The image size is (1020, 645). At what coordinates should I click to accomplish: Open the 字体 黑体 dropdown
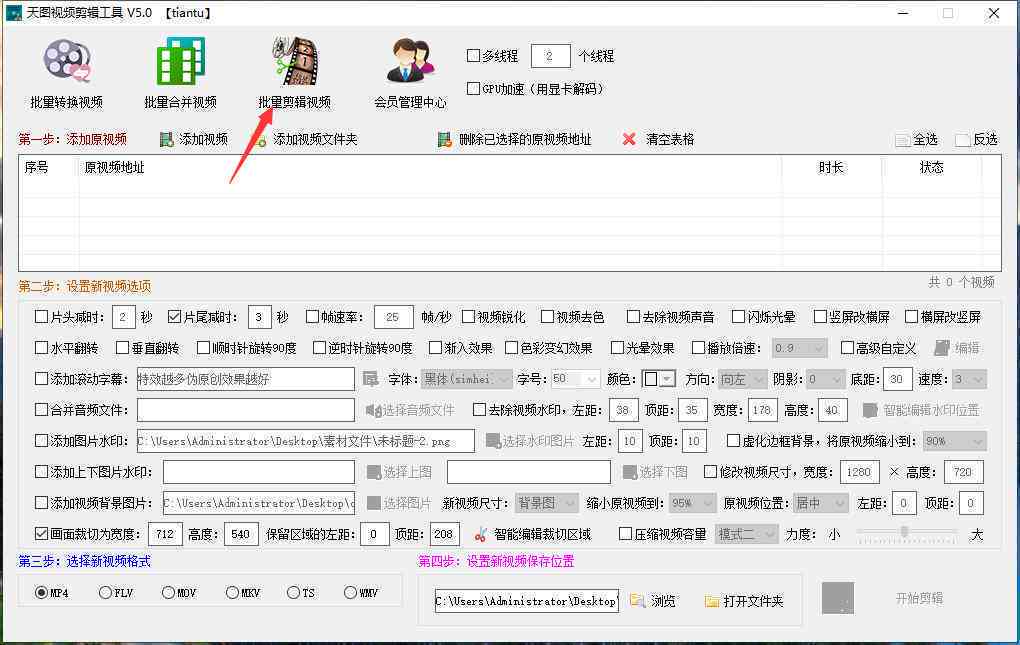point(466,378)
